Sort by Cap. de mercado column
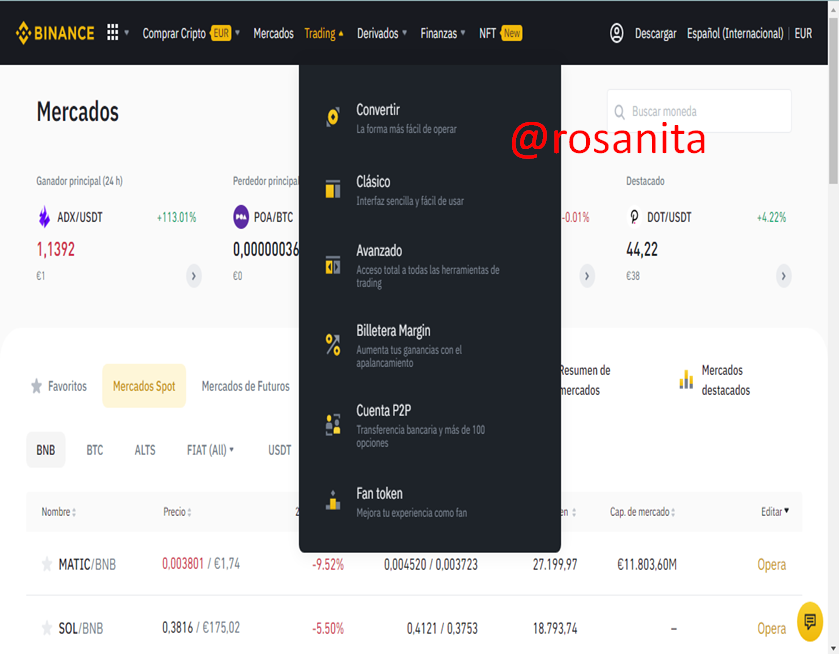 click(x=643, y=512)
